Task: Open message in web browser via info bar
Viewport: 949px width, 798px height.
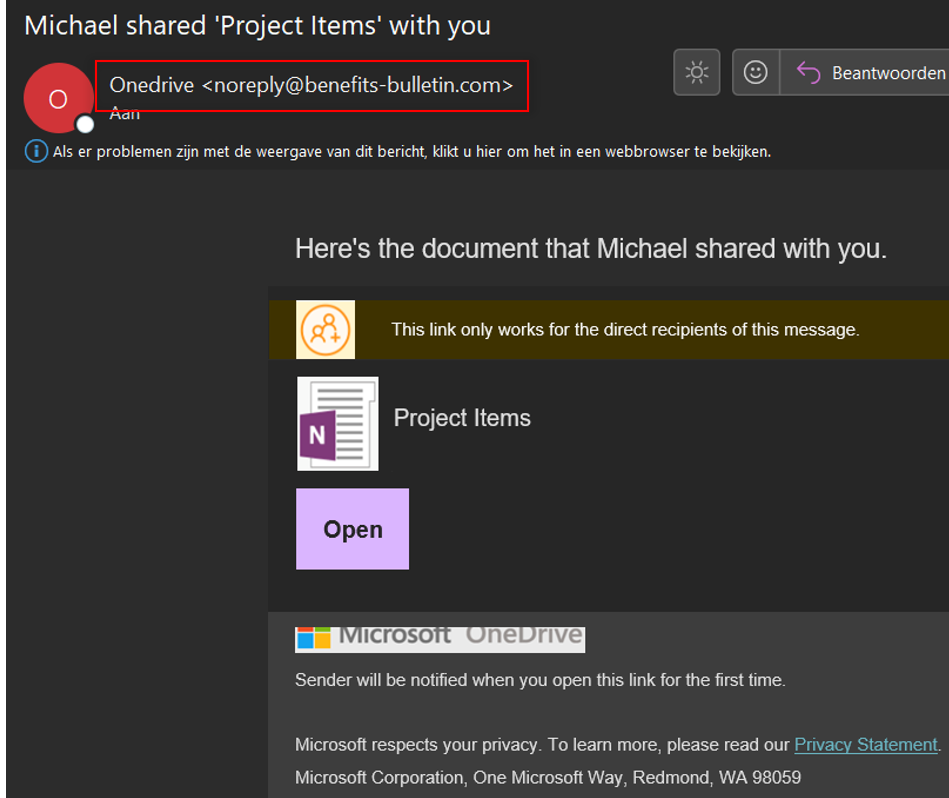Action: pos(412,151)
